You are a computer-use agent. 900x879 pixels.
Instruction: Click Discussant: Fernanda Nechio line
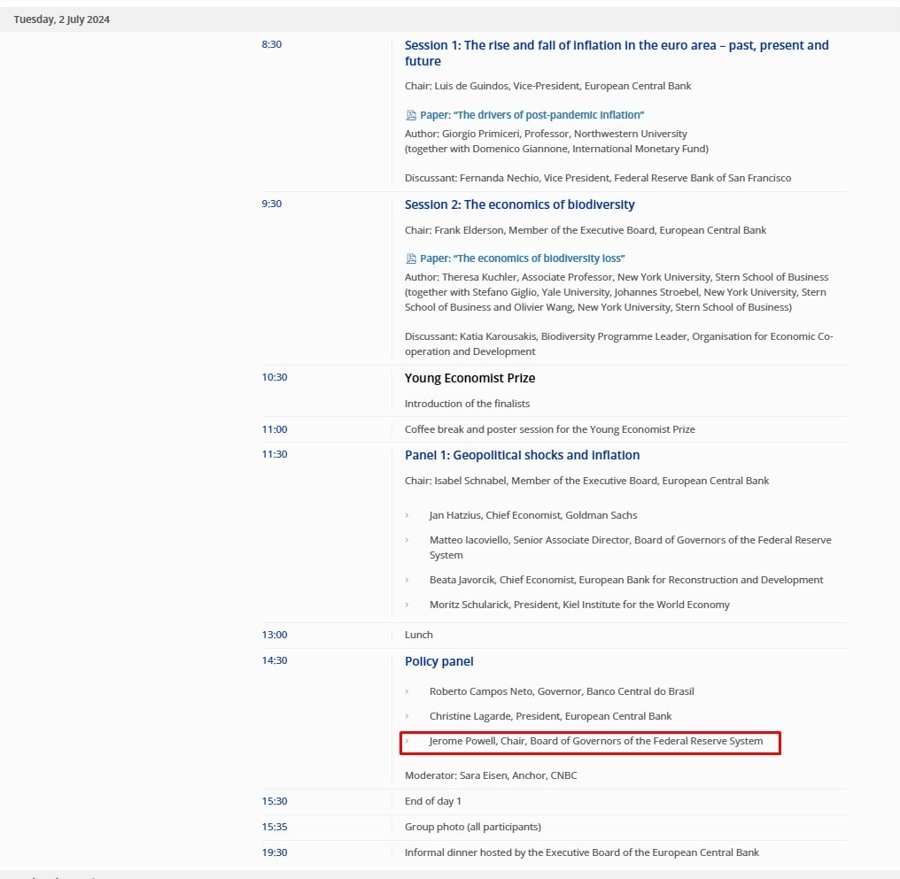click(x=598, y=178)
